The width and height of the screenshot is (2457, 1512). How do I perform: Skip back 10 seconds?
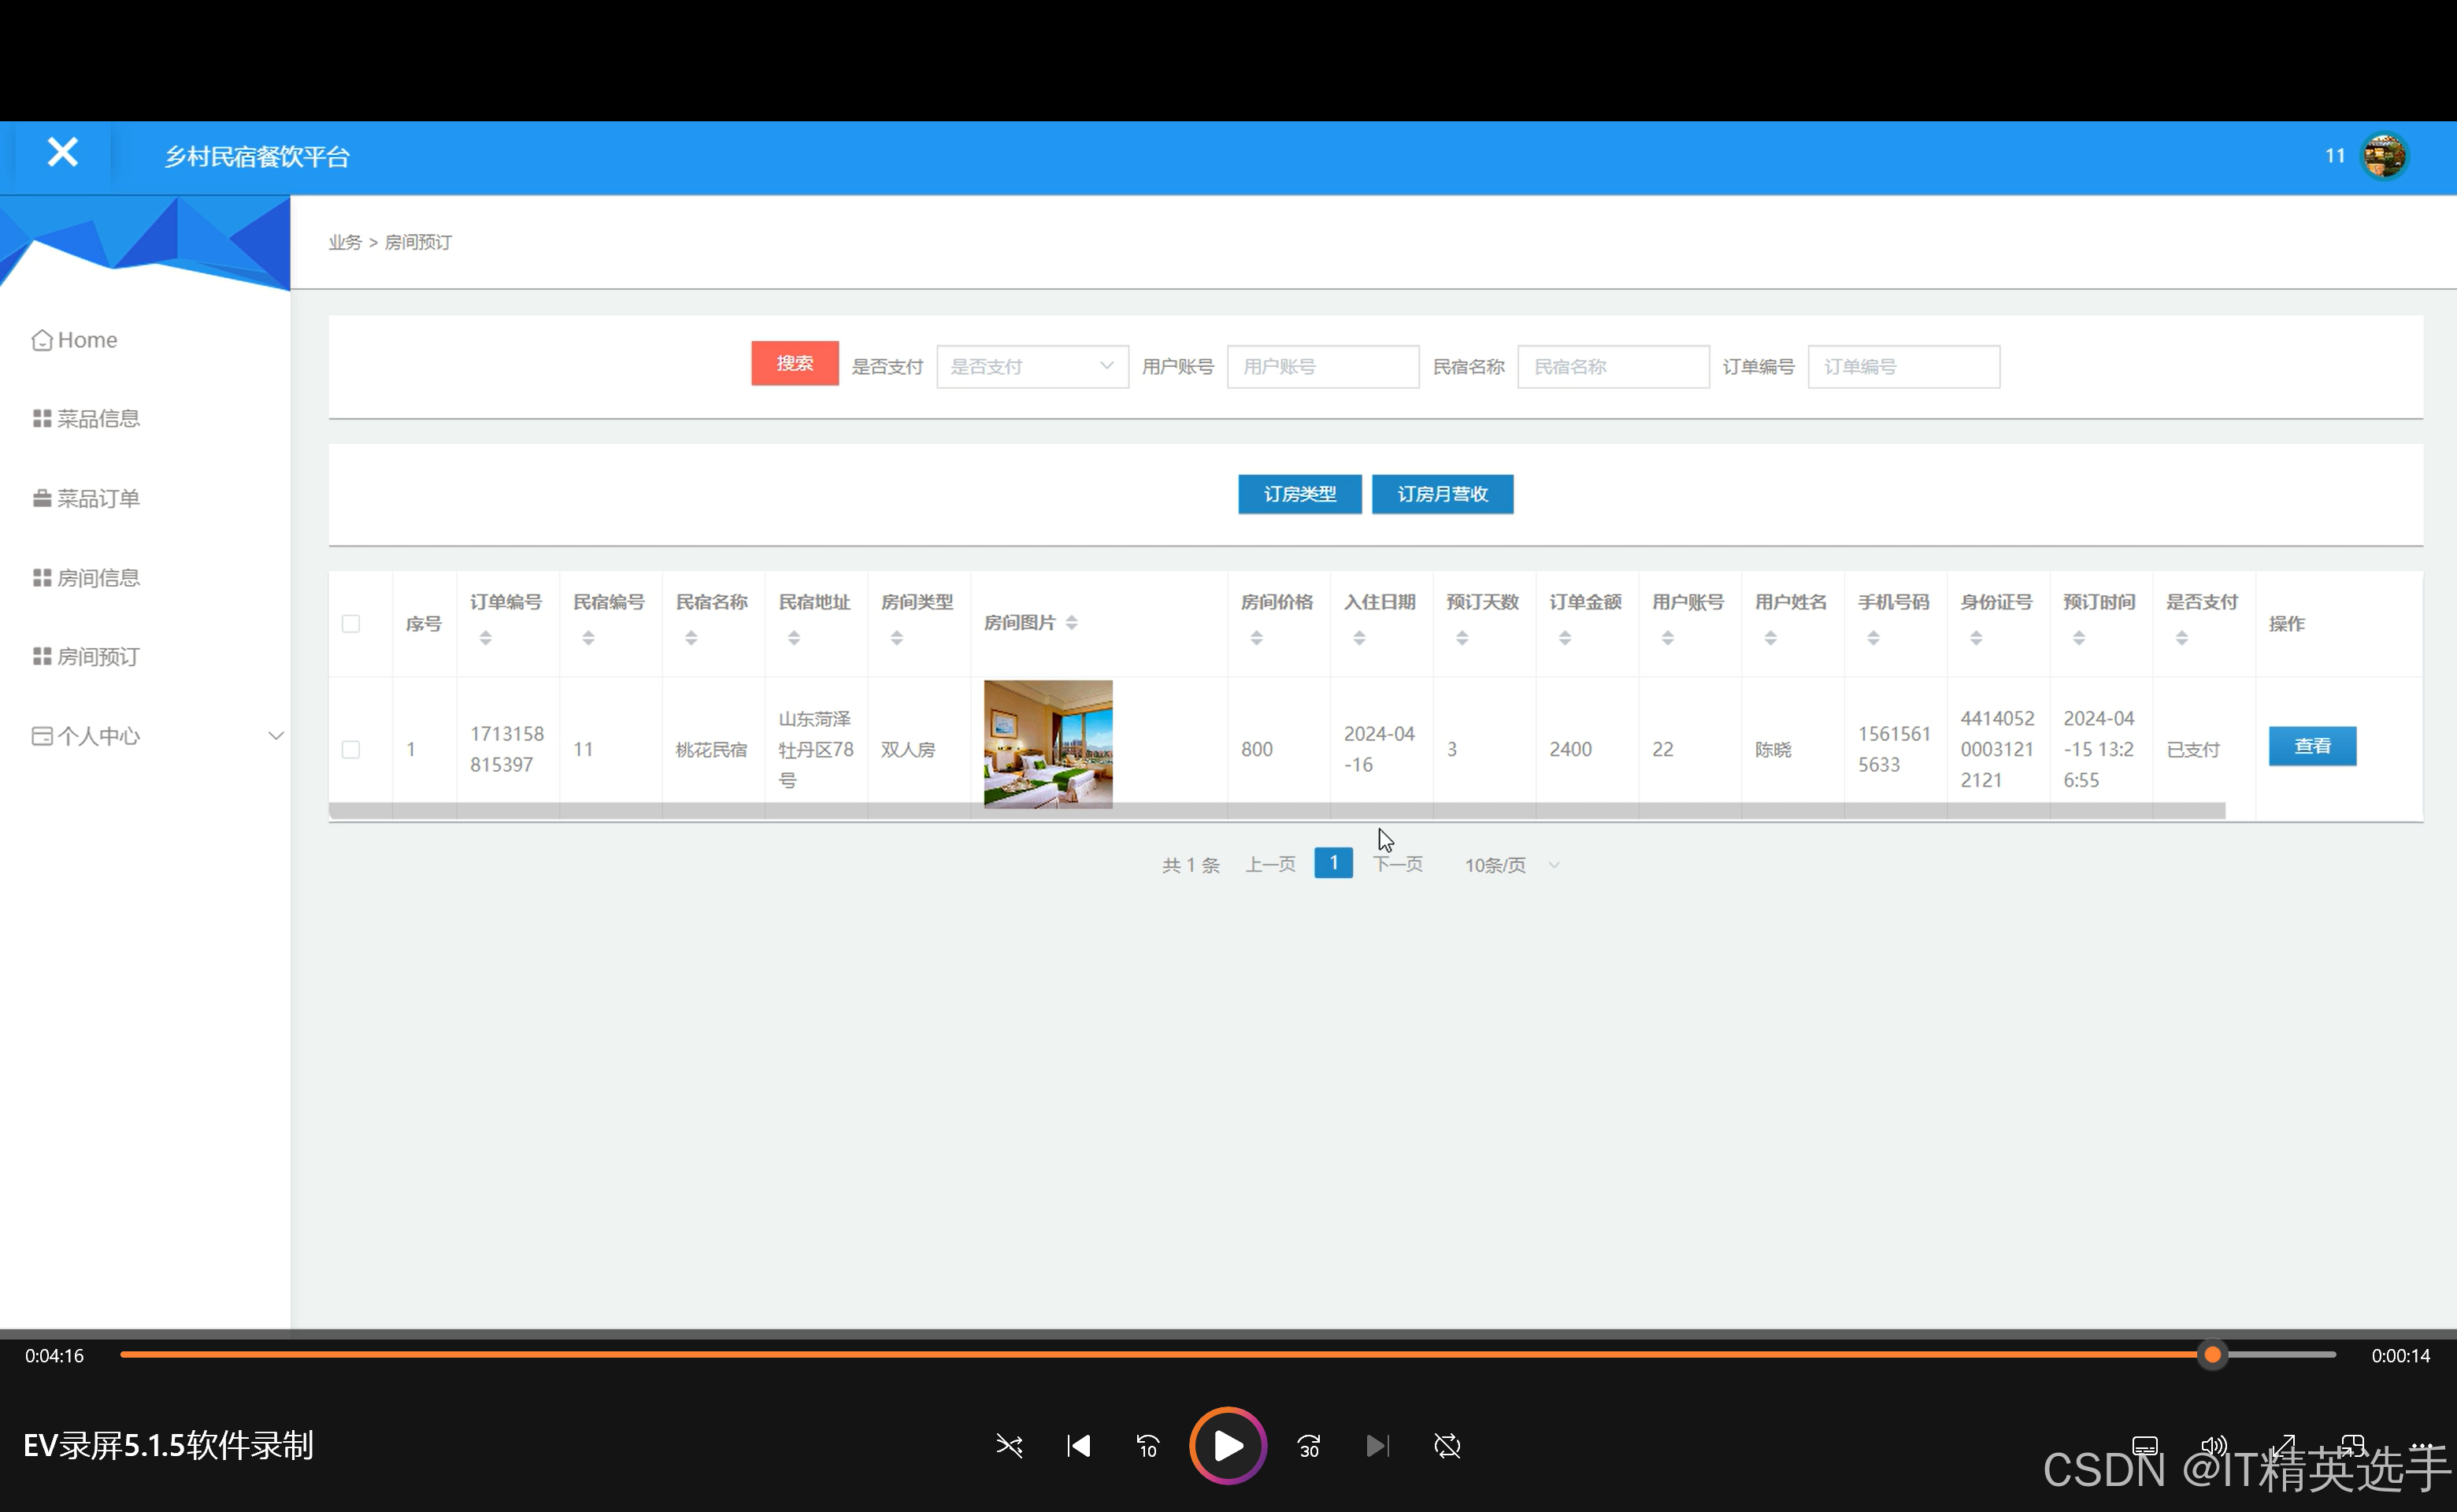(x=1147, y=1445)
